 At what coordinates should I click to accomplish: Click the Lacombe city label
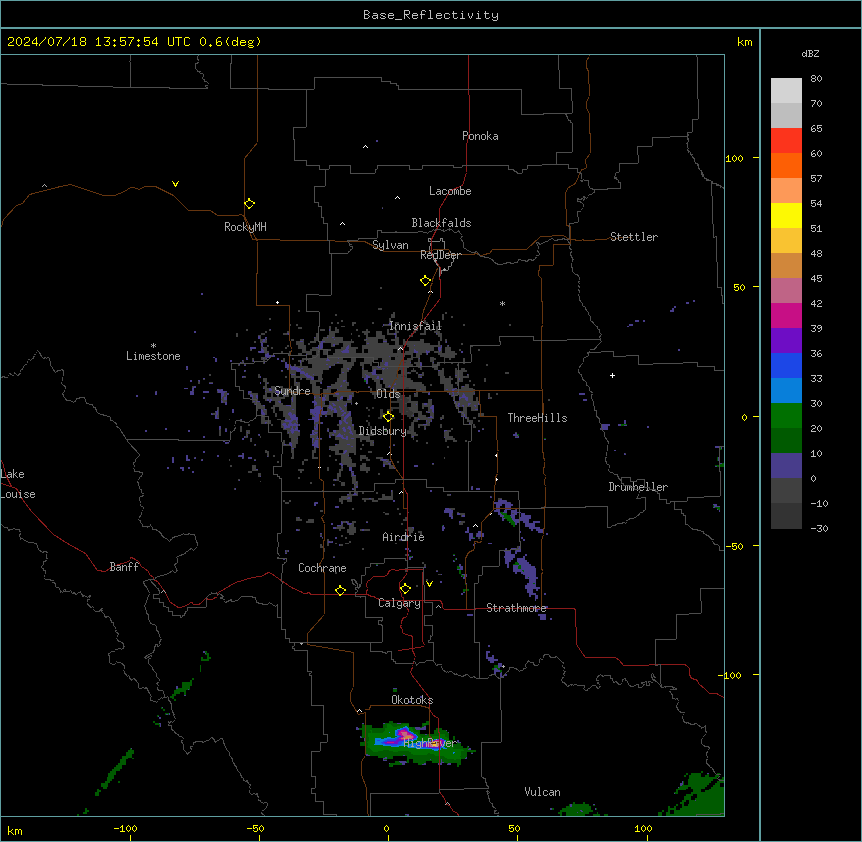(450, 191)
